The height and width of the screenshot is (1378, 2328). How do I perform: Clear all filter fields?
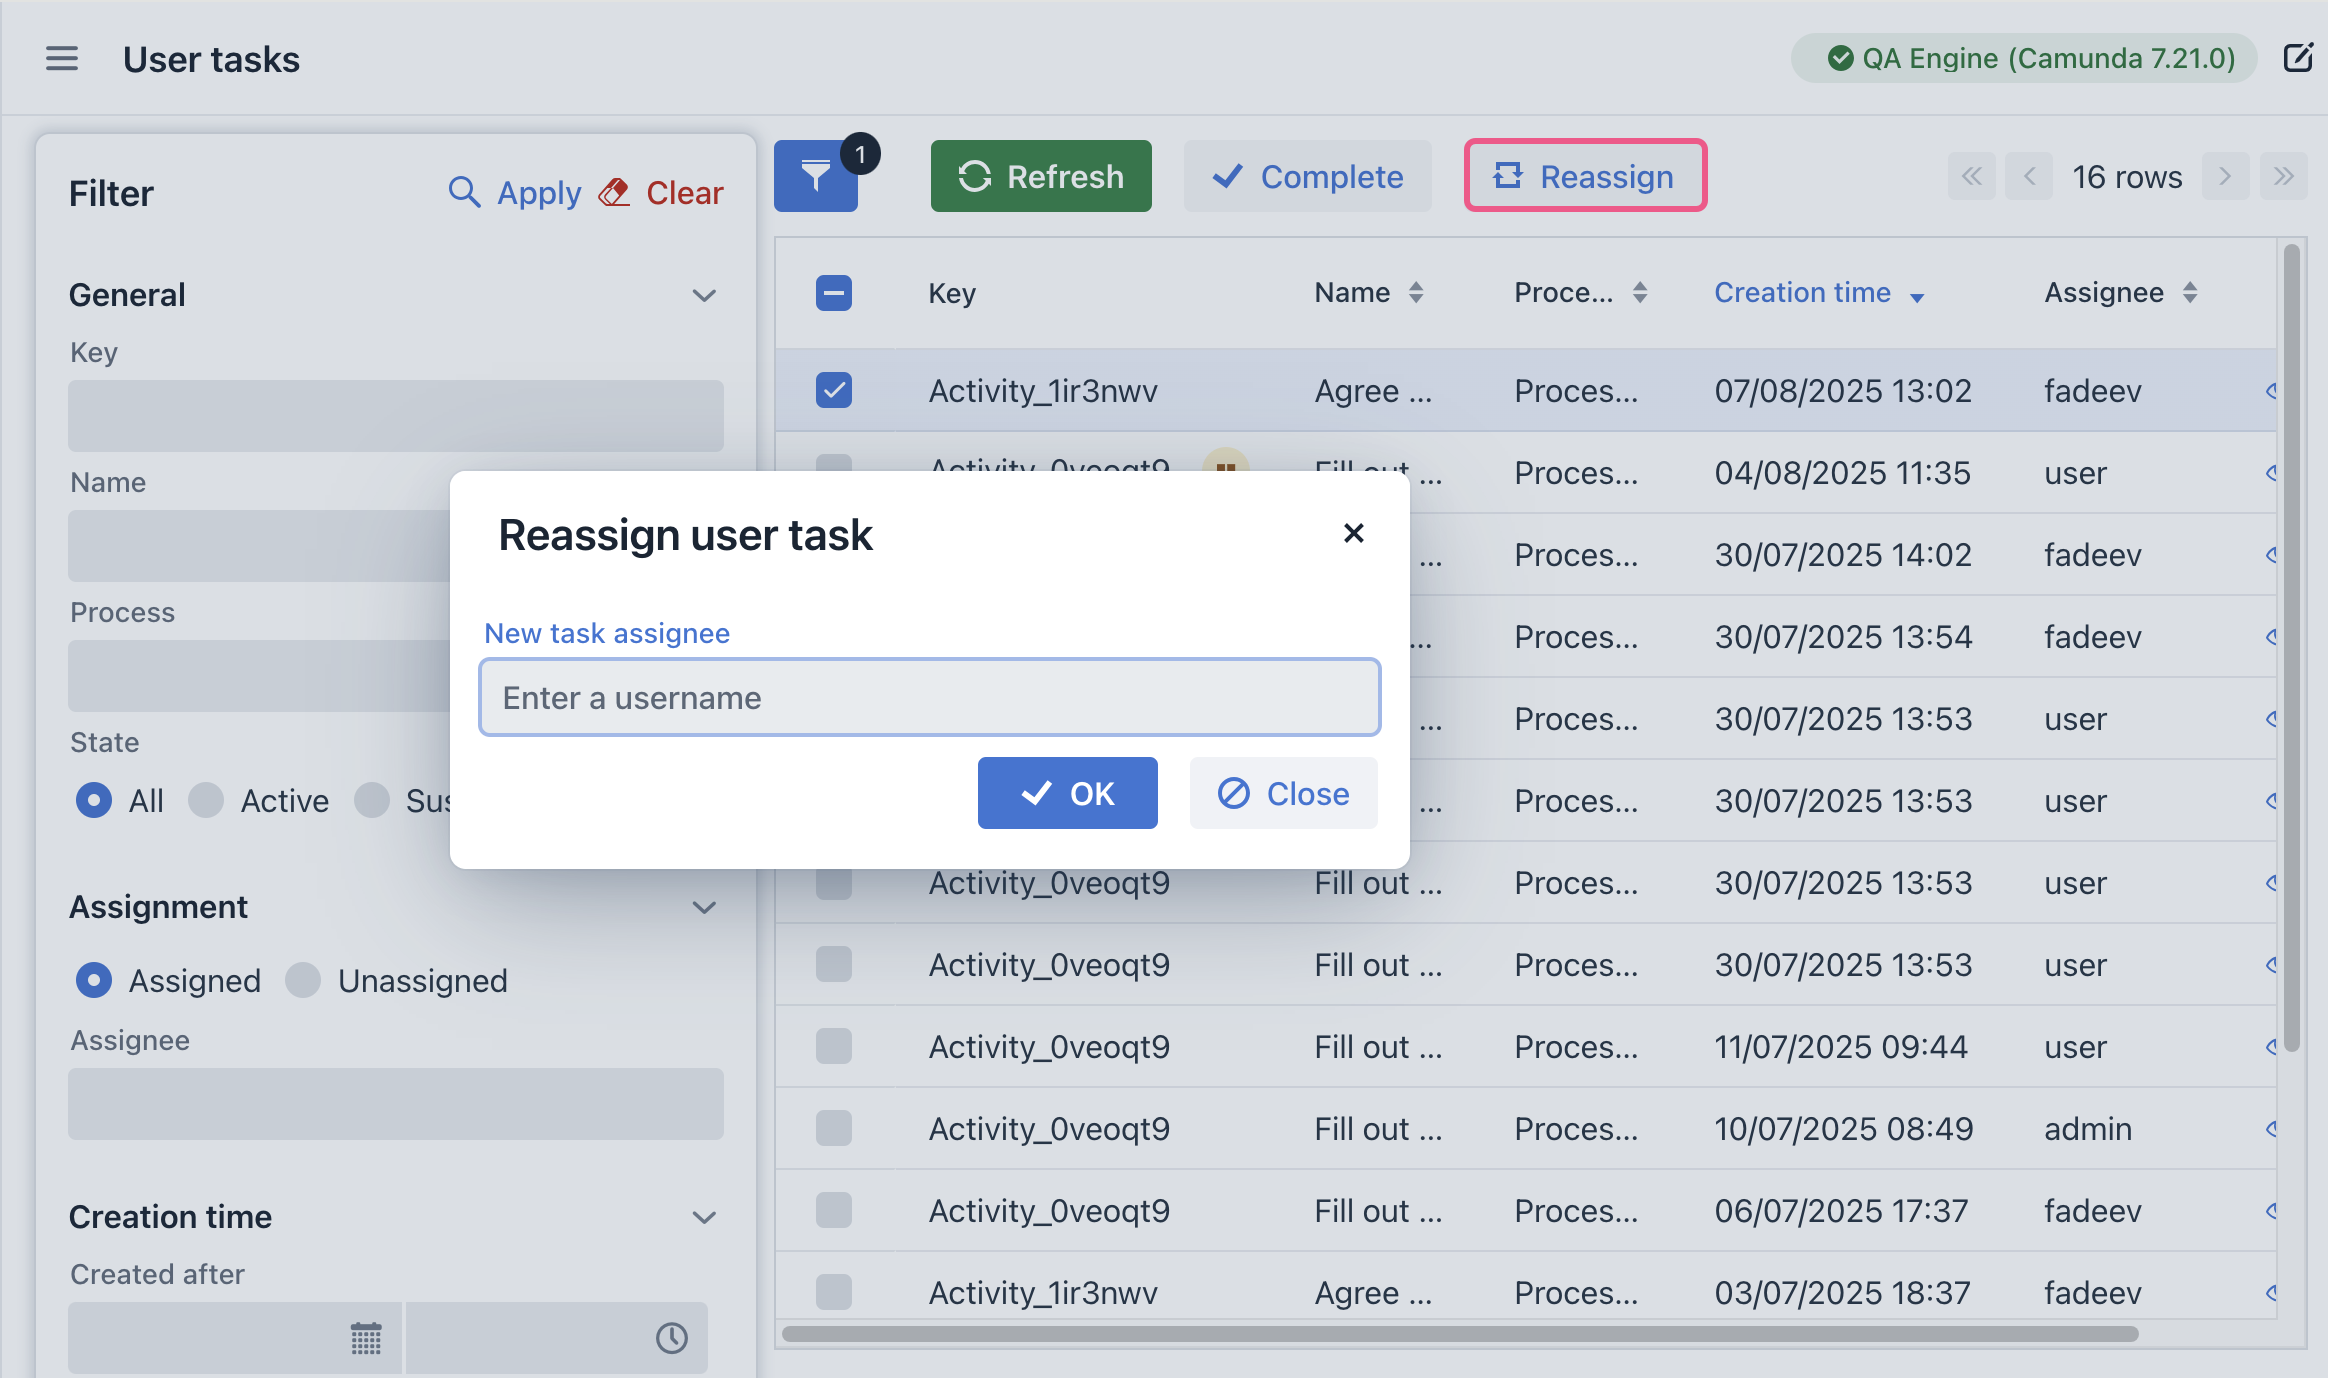click(661, 192)
